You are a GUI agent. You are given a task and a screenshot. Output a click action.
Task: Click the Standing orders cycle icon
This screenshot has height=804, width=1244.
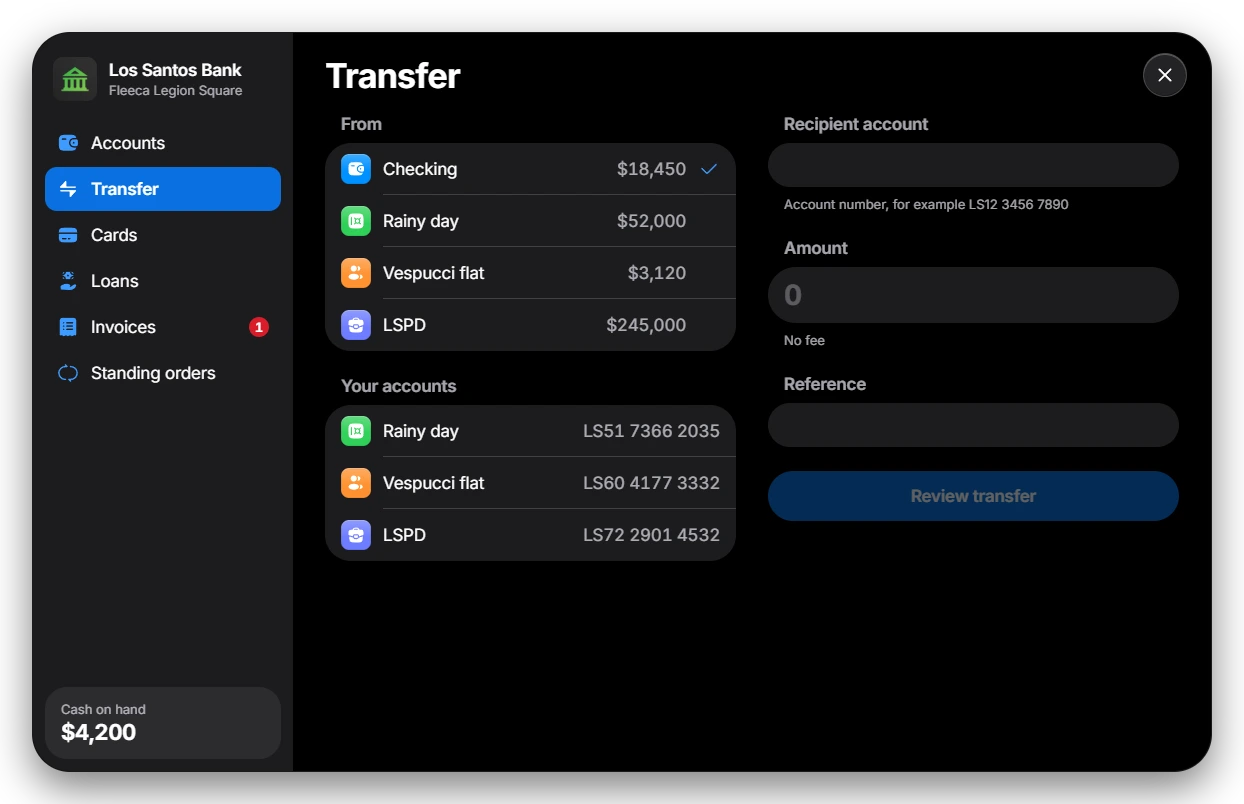pyautogui.click(x=68, y=373)
